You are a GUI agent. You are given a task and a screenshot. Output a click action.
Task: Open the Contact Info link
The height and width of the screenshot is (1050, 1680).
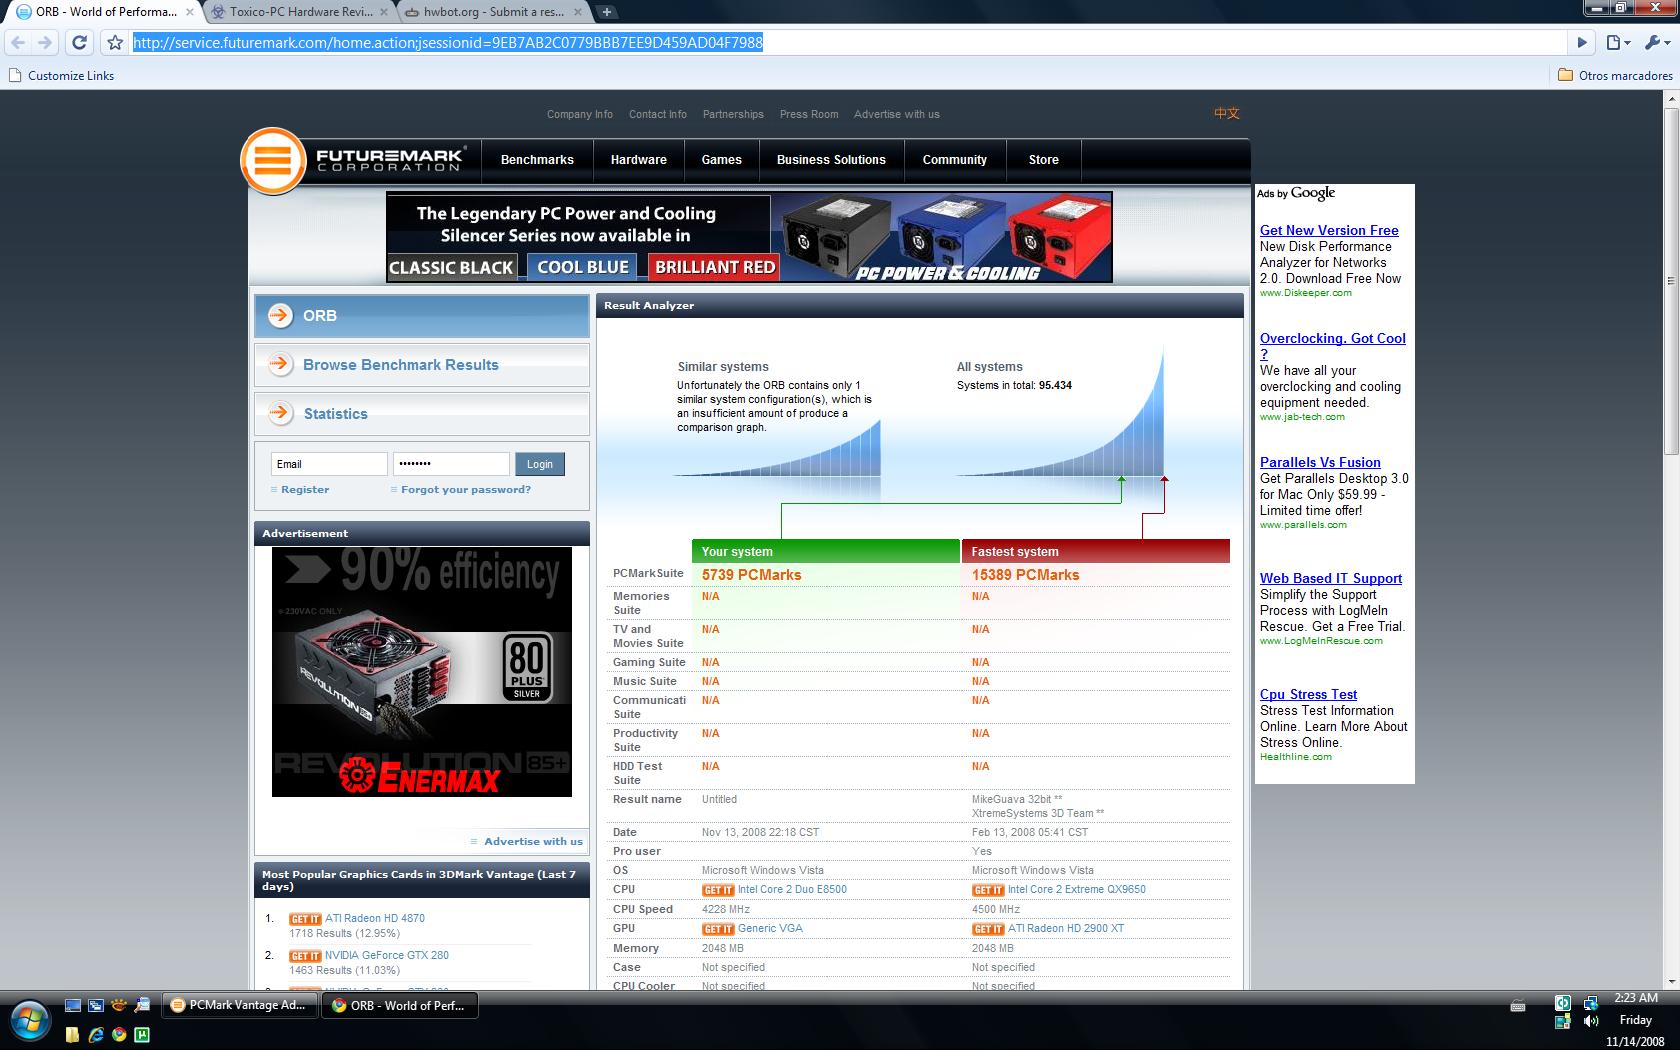click(x=658, y=114)
